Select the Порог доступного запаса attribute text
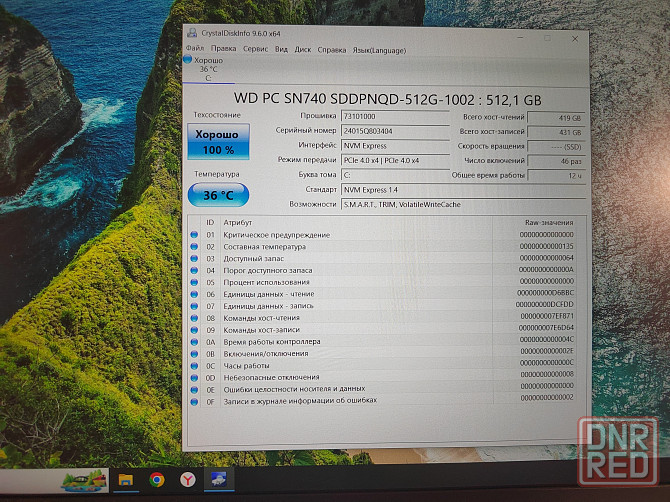The width and height of the screenshot is (670, 502). click(x=268, y=270)
